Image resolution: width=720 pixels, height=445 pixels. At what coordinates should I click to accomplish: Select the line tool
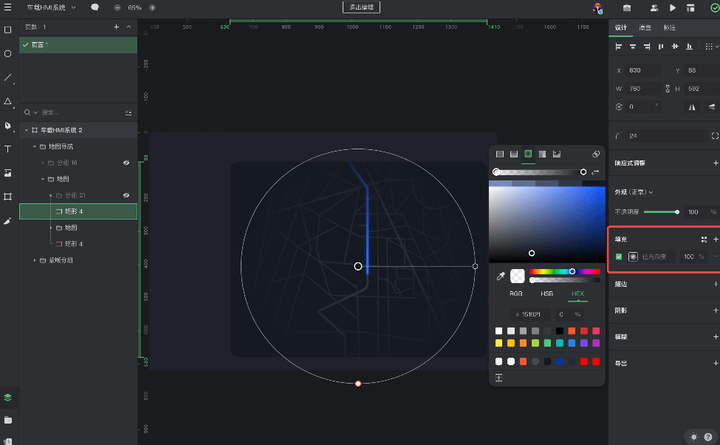click(x=8, y=78)
